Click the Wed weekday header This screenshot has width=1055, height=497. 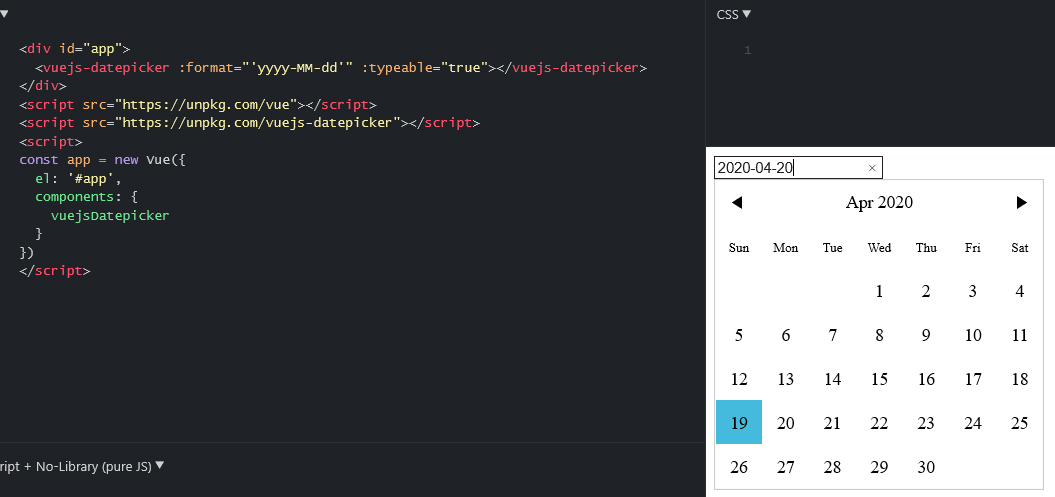pyautogui.click(x=879, y=247)
